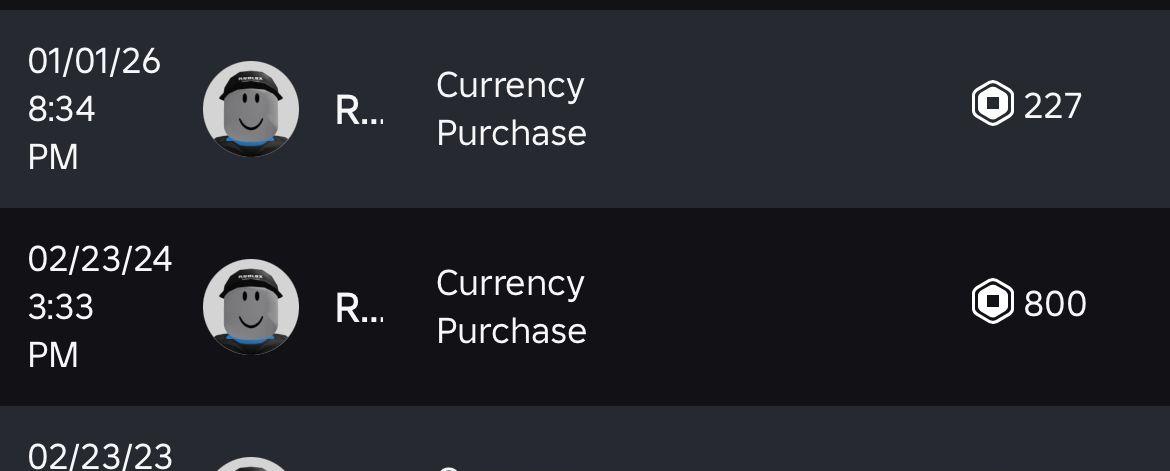
Task: Click the 800 Robux amount
Action: point(1055,303)
